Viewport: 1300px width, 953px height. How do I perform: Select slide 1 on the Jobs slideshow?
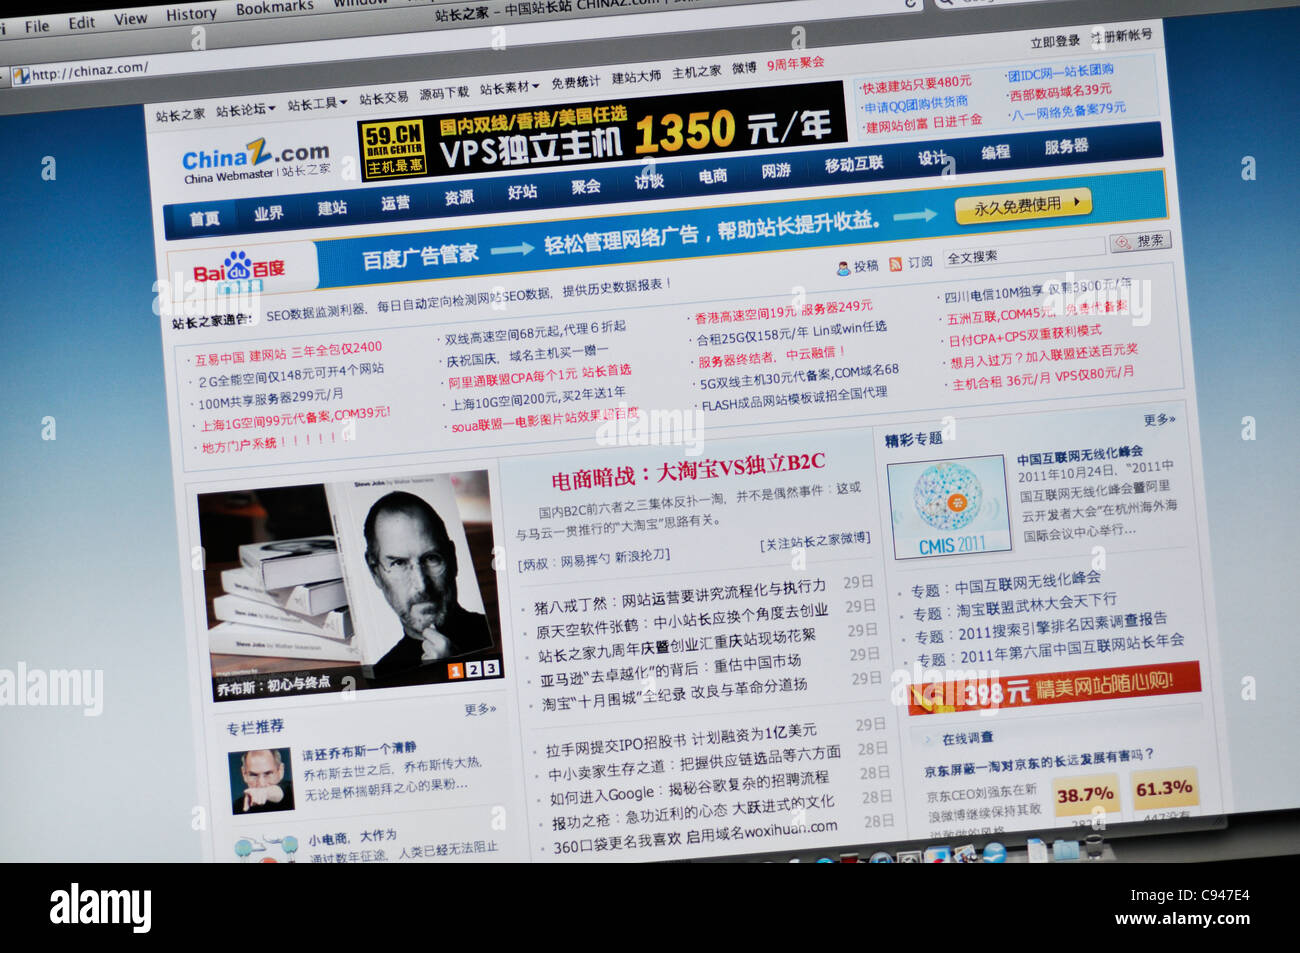click(455, 671)
